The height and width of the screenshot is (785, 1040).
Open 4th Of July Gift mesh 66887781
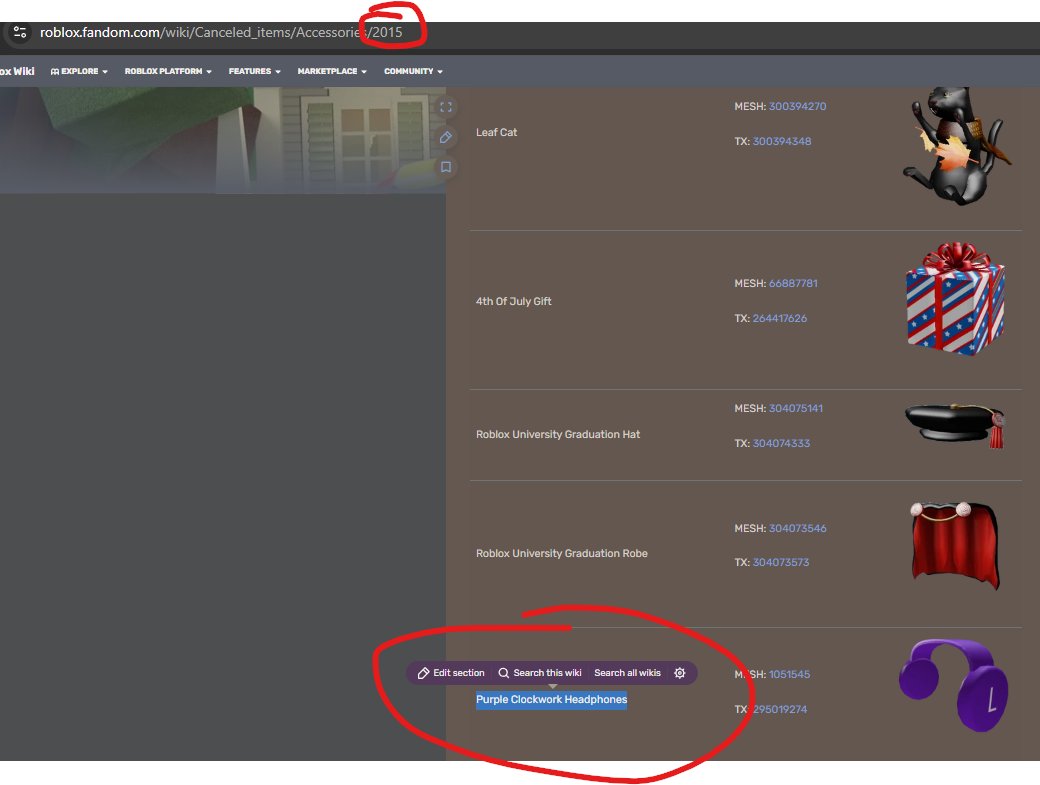pos(793,283)
